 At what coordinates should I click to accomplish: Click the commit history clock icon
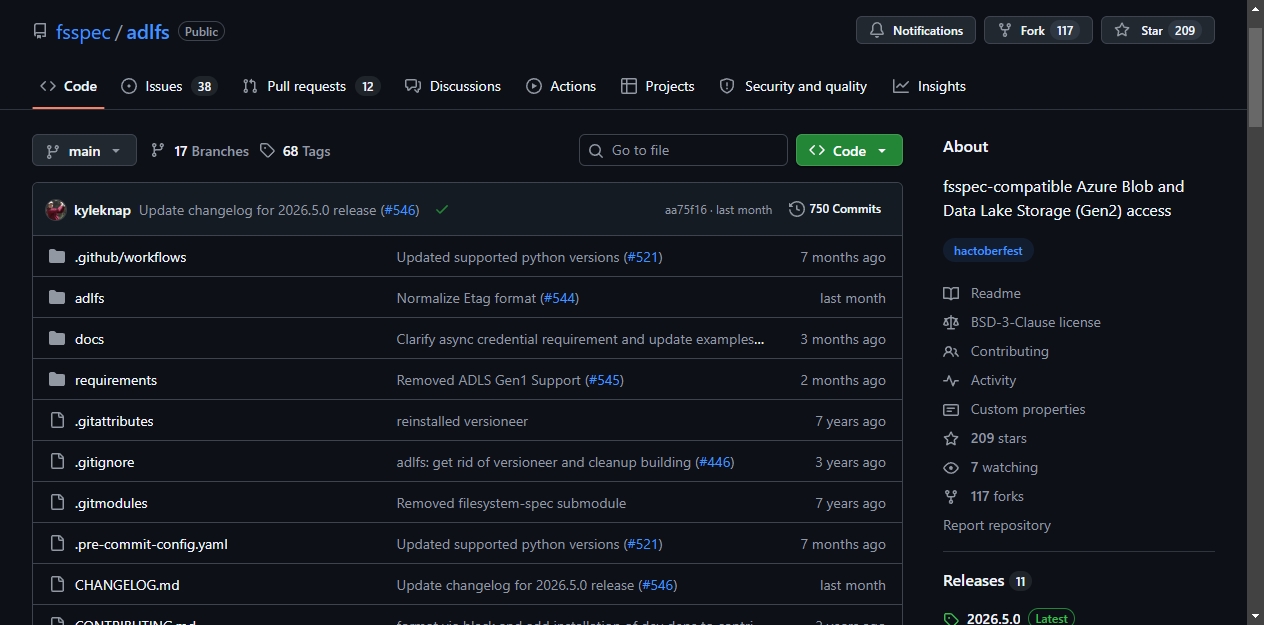[x=797, y=209]
